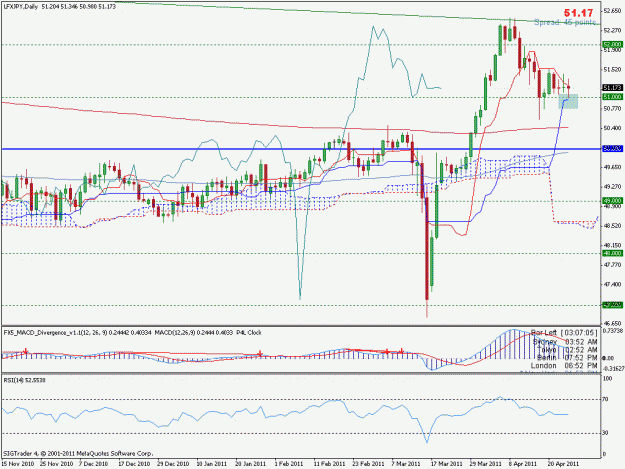Click the 29 Dec 2010 date label
Screen dimensions: 625x469
coord(173,464)
